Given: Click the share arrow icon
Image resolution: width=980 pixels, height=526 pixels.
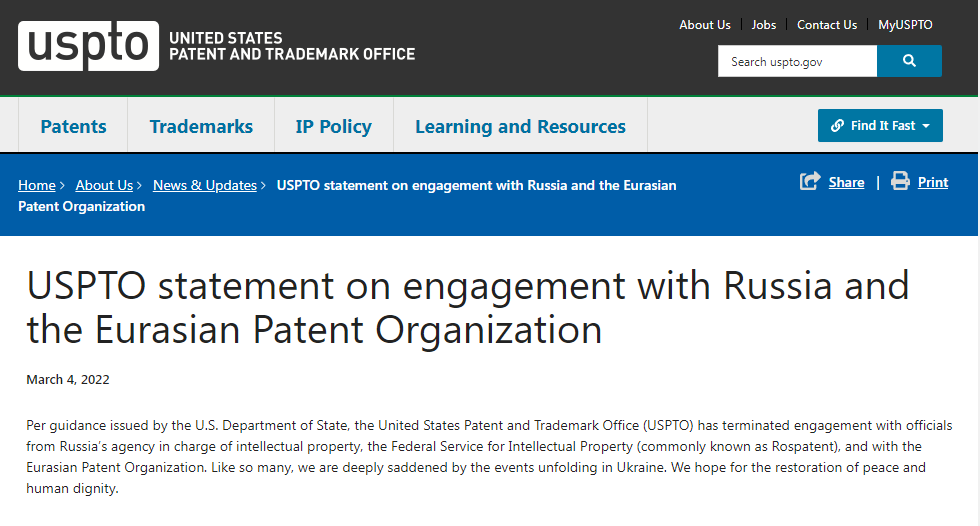Looking at the screenshot, I should 810,181.
